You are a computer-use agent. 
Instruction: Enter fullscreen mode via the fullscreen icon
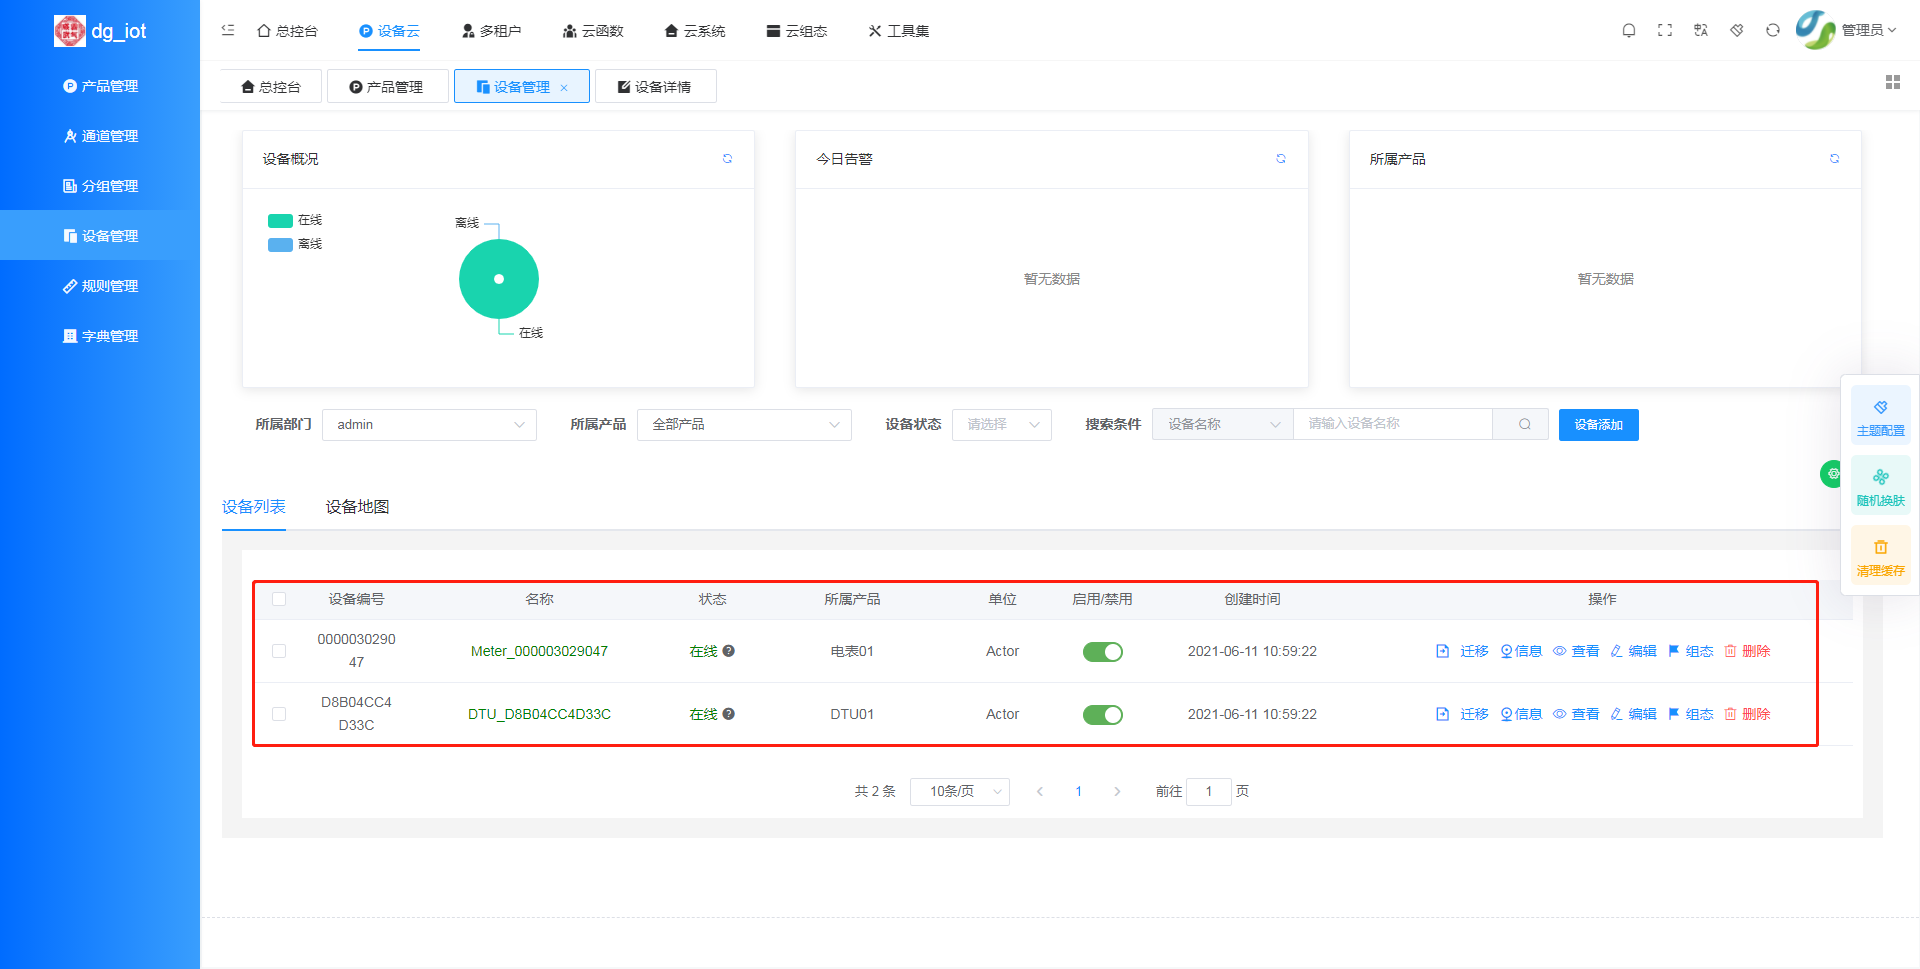(1665, 30)
